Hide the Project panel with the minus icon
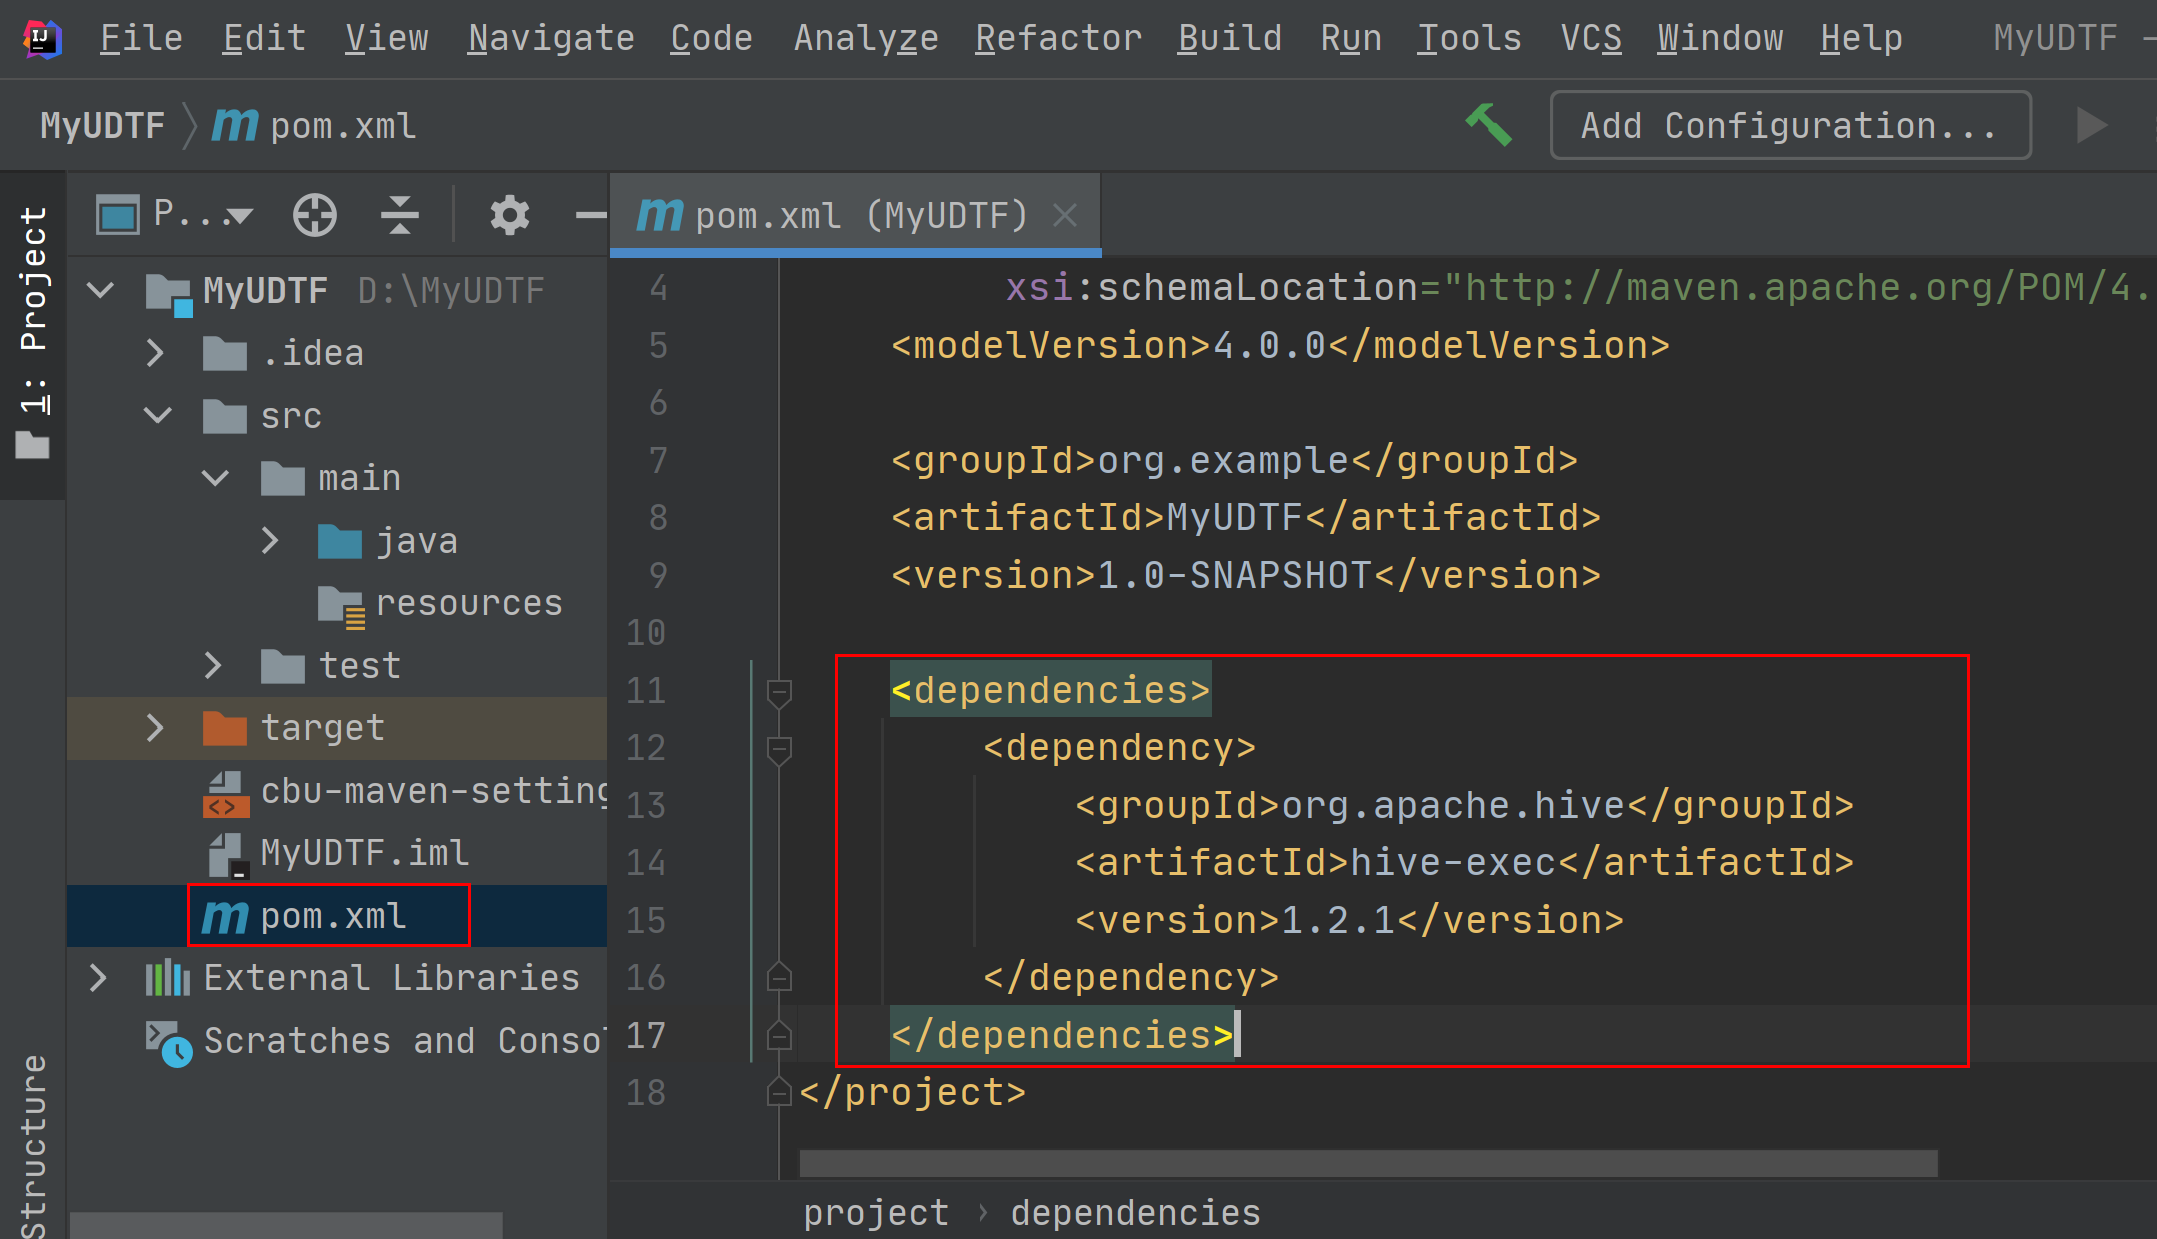This screenshot has height=1239, width=2157. (x=591, y=215)
